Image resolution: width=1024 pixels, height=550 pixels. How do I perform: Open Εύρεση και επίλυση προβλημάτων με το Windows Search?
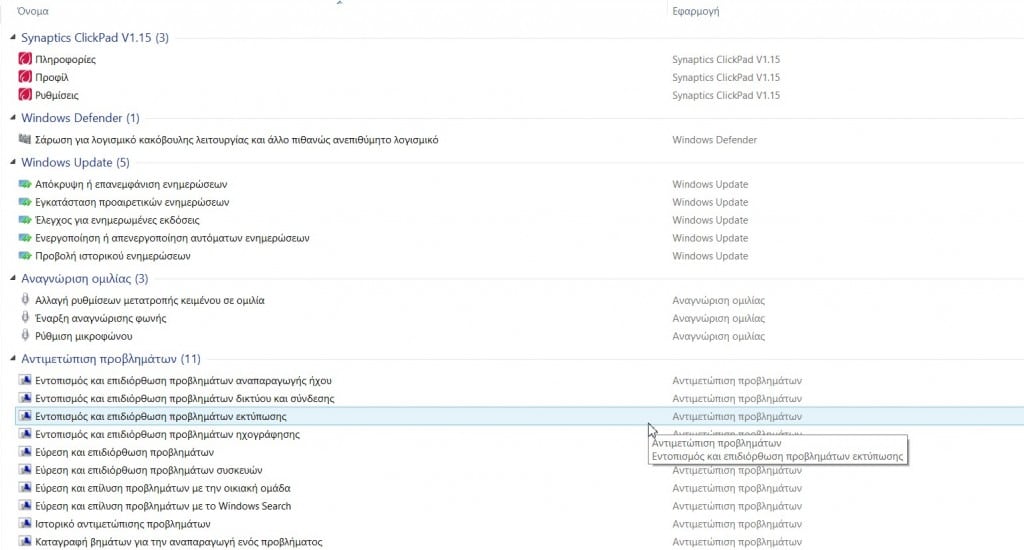[163, 506]
